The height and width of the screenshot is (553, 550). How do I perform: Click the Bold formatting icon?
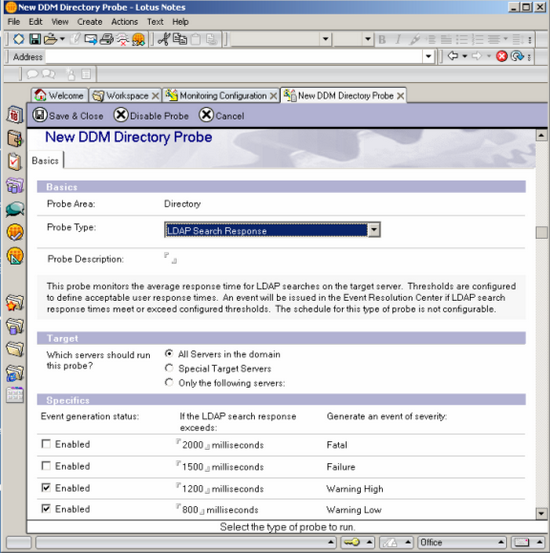pos(382,40)
